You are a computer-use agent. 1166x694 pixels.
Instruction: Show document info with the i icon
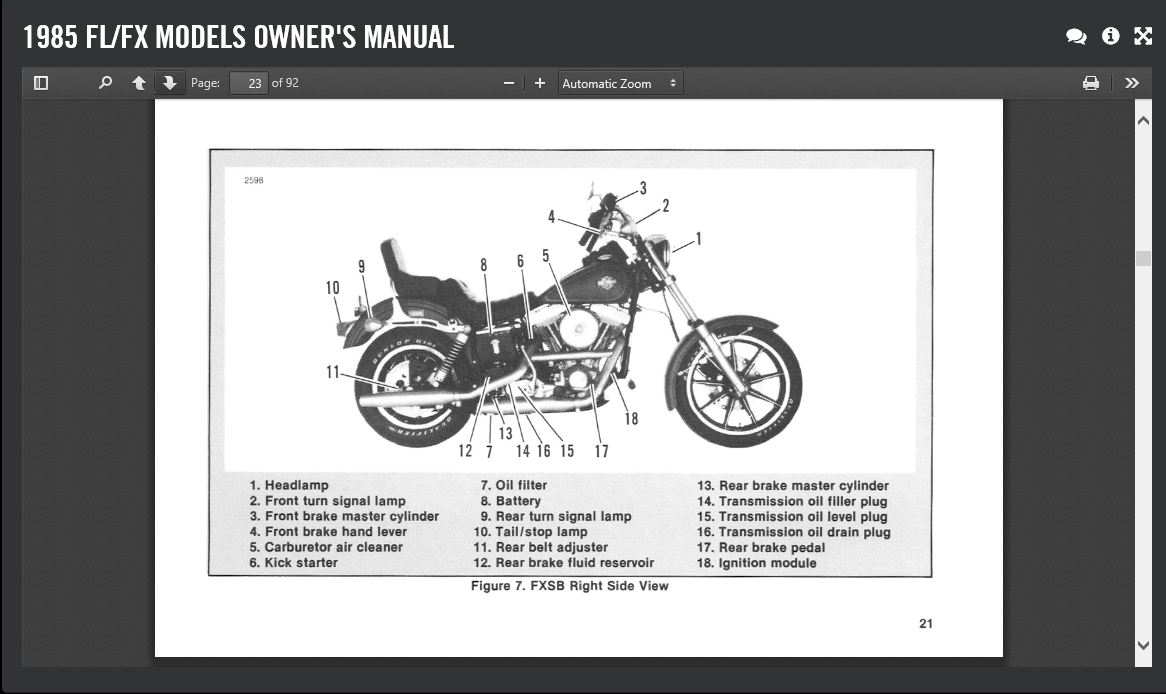point(1110,36)
